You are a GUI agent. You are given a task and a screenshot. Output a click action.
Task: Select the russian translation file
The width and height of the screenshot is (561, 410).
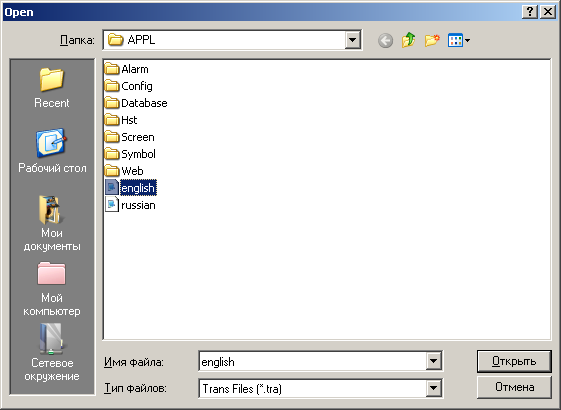(x=131, y=205)
